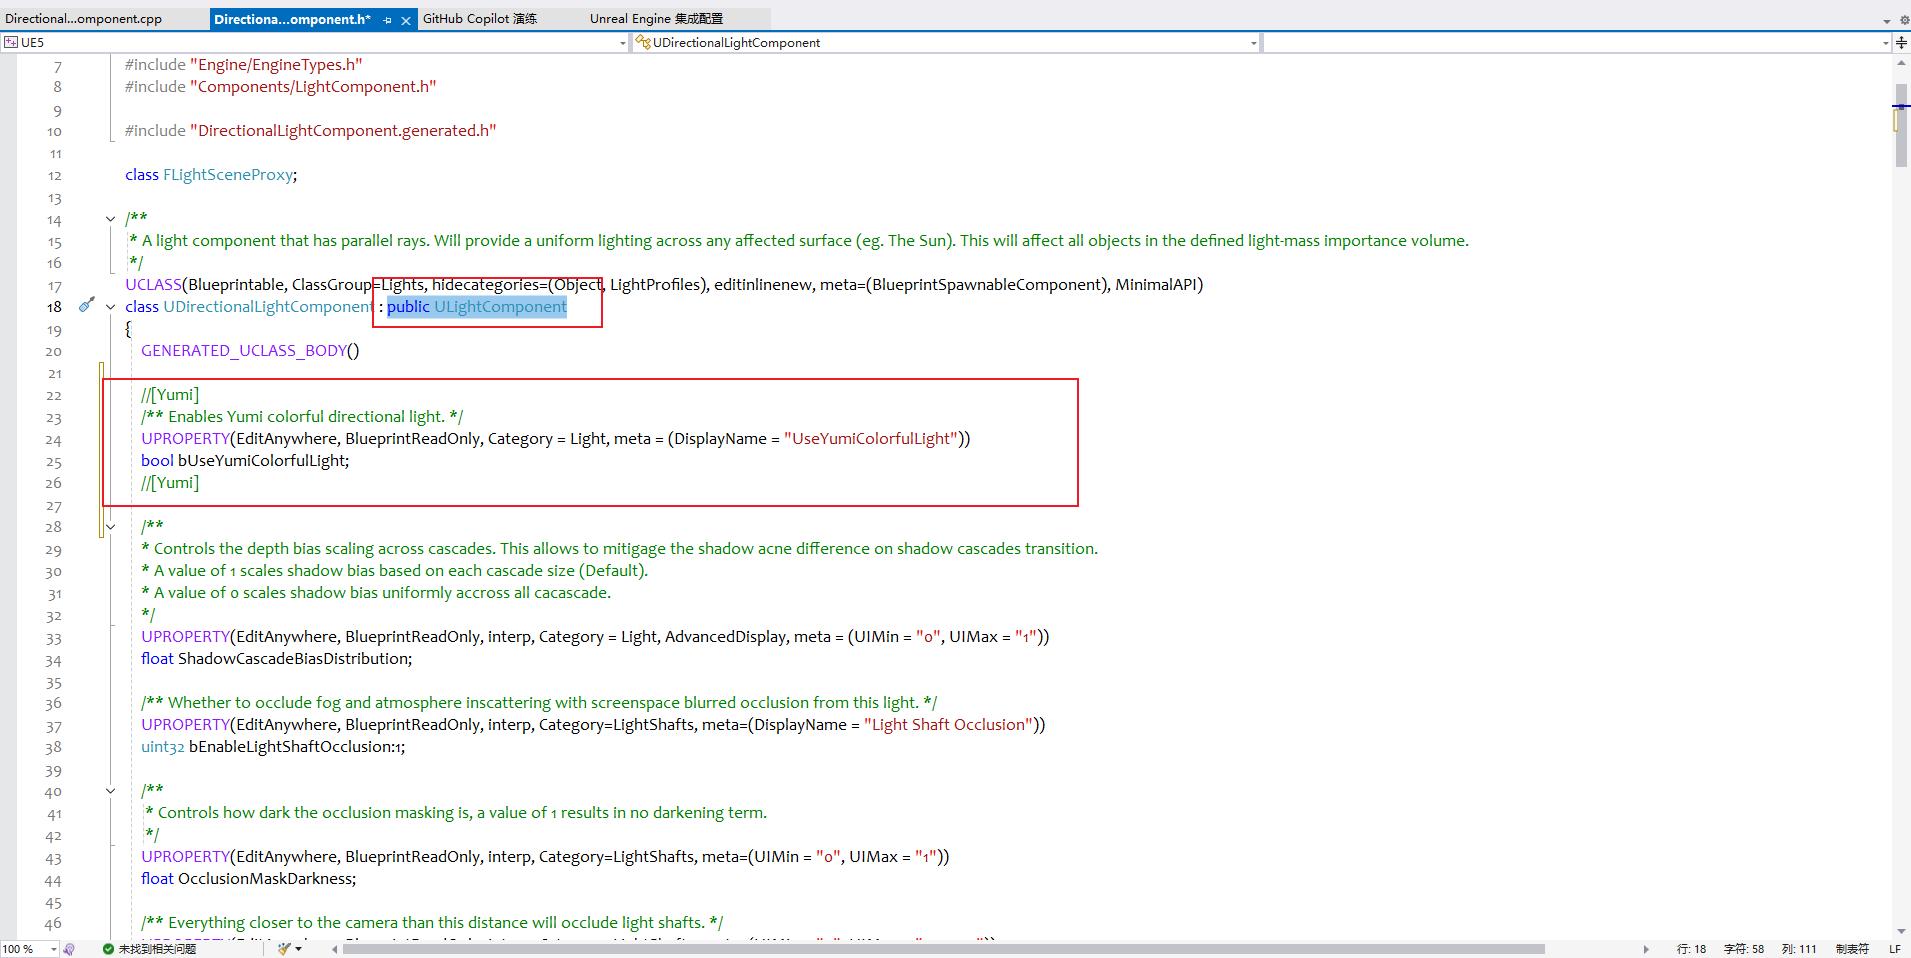The width and height of the screenshot is (1911, 958).
Task: Click the 行: 18 line indicator
Action: (x=1692, y=949)
